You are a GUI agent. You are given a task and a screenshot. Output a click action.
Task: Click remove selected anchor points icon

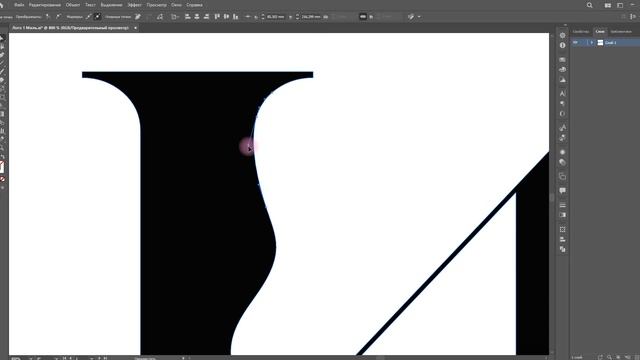pos(138,17)
